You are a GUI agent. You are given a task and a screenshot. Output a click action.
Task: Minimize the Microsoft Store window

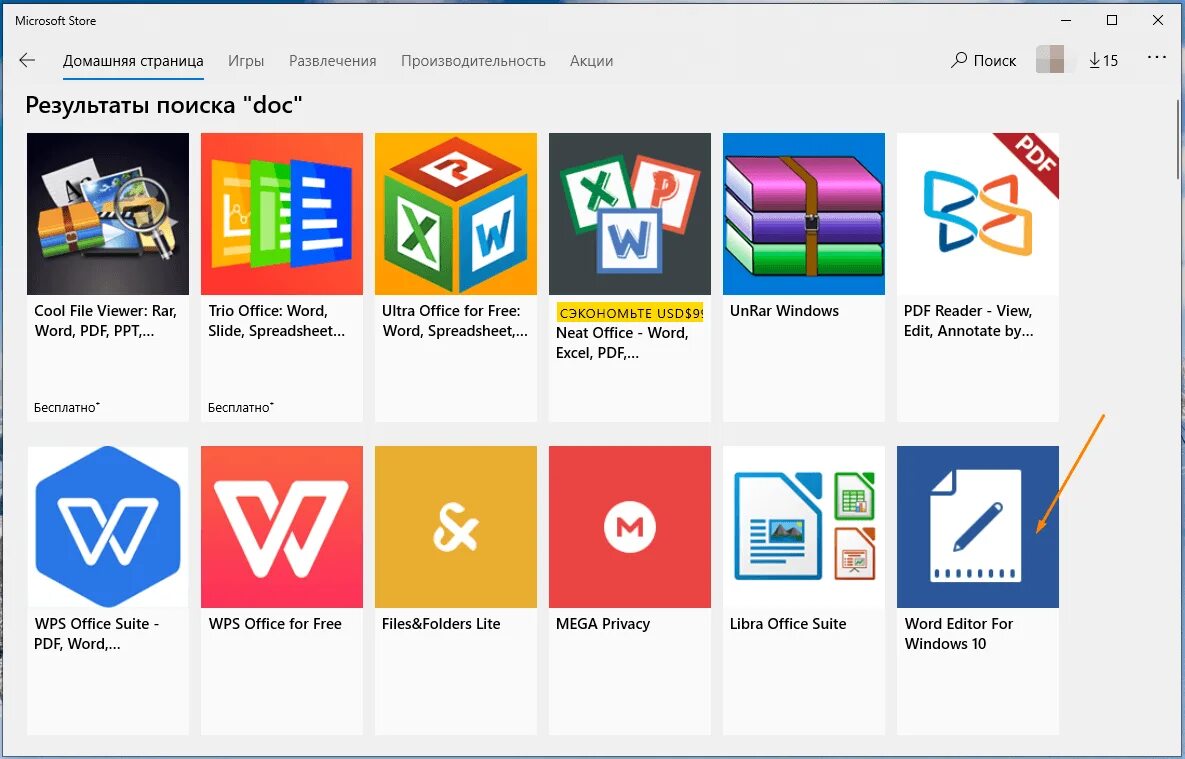tap(1066, 20)
